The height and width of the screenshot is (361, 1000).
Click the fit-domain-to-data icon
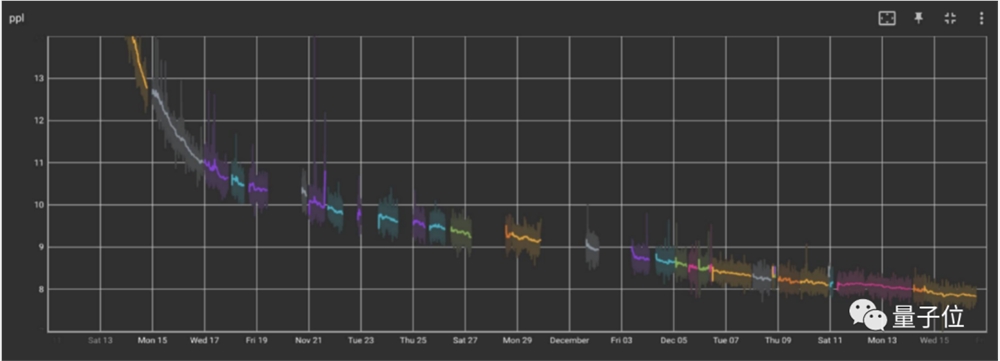(x=886, y=18)
